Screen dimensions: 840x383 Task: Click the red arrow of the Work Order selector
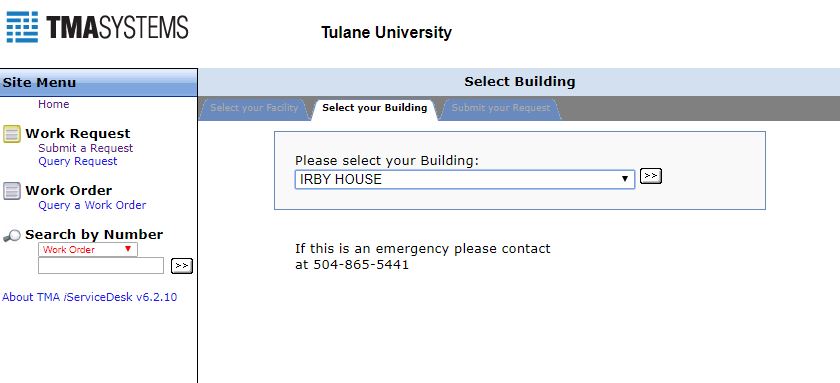click(128, 249)
